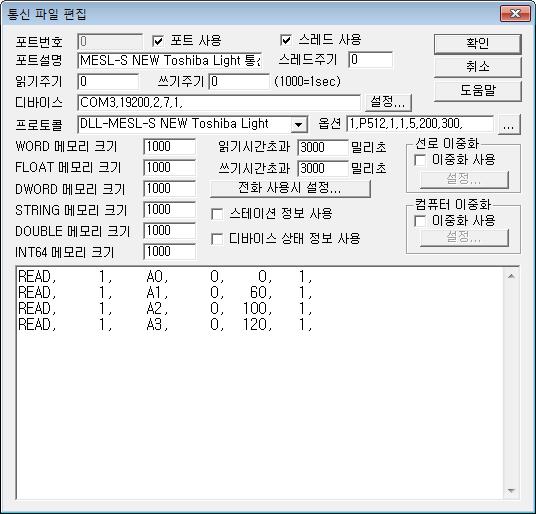Open the 프로토콜 dropdown list

pyautogui.click(x=298, y=124)
